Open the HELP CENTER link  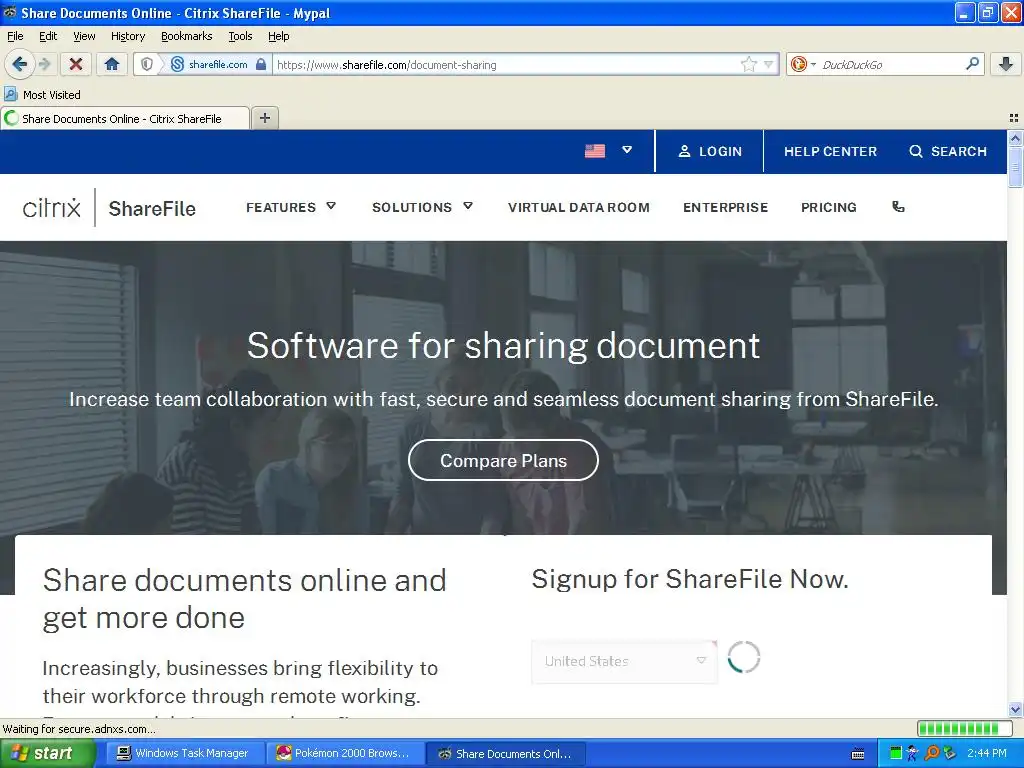point(830,152)
